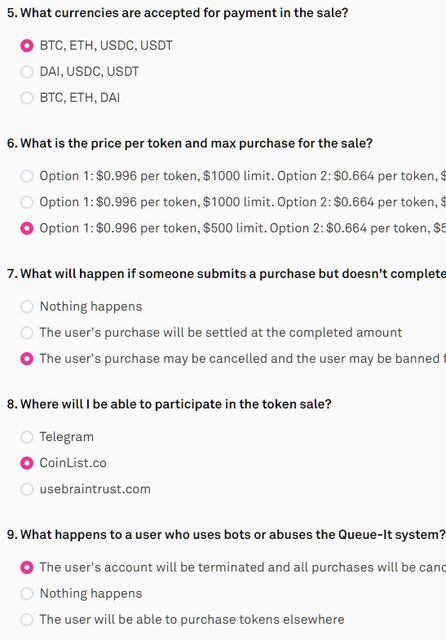Choose the usebraintrust.com option
The image size is (446, 640).
pos(27,489)
